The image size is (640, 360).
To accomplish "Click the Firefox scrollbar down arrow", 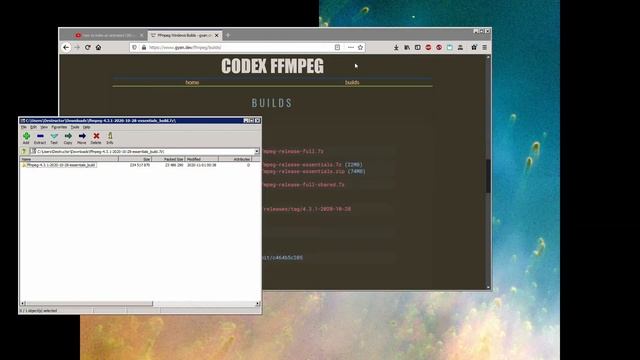I will pyautogui.click(x=488, y=287).
